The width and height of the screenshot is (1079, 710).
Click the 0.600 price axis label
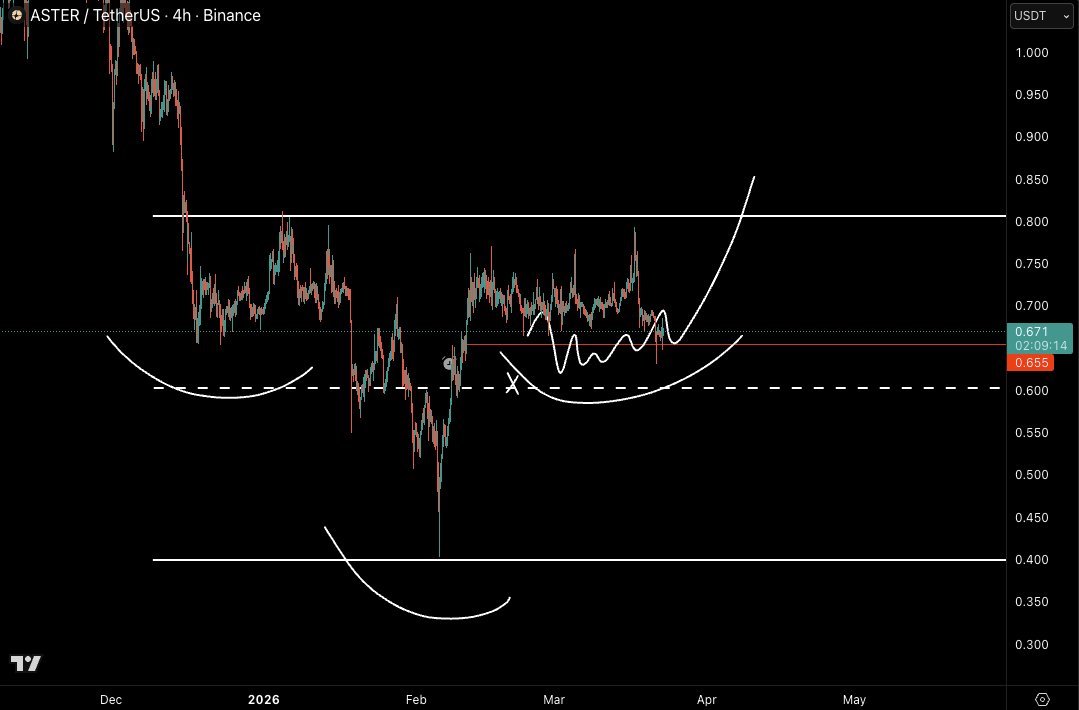pyautogui.click(x=1032, y=391)
